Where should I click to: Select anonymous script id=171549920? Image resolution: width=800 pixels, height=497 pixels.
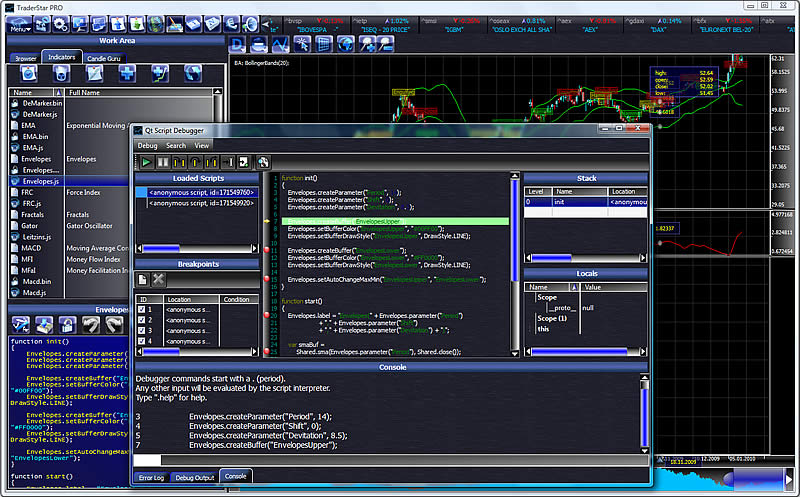pos(201,203)
